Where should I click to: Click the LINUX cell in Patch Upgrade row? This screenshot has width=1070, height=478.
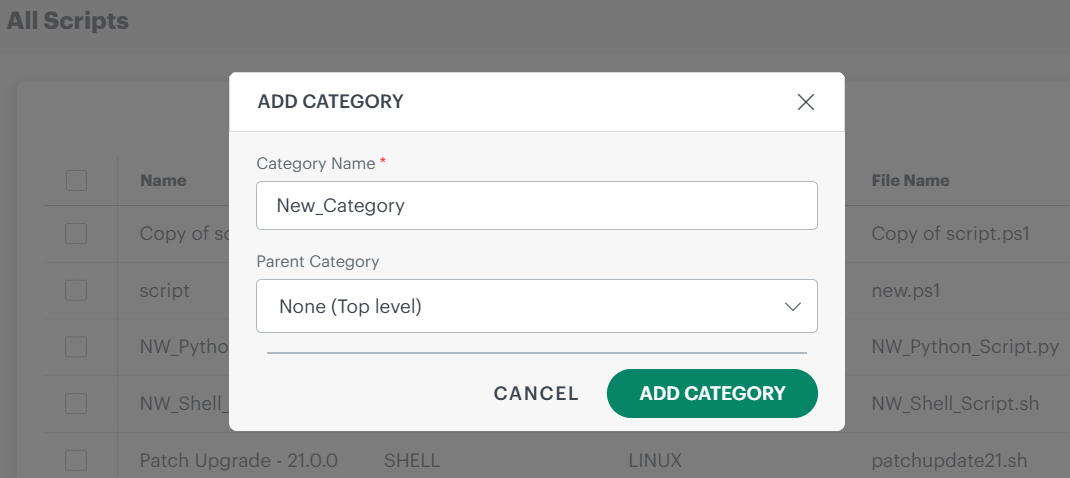click(654, 461)
